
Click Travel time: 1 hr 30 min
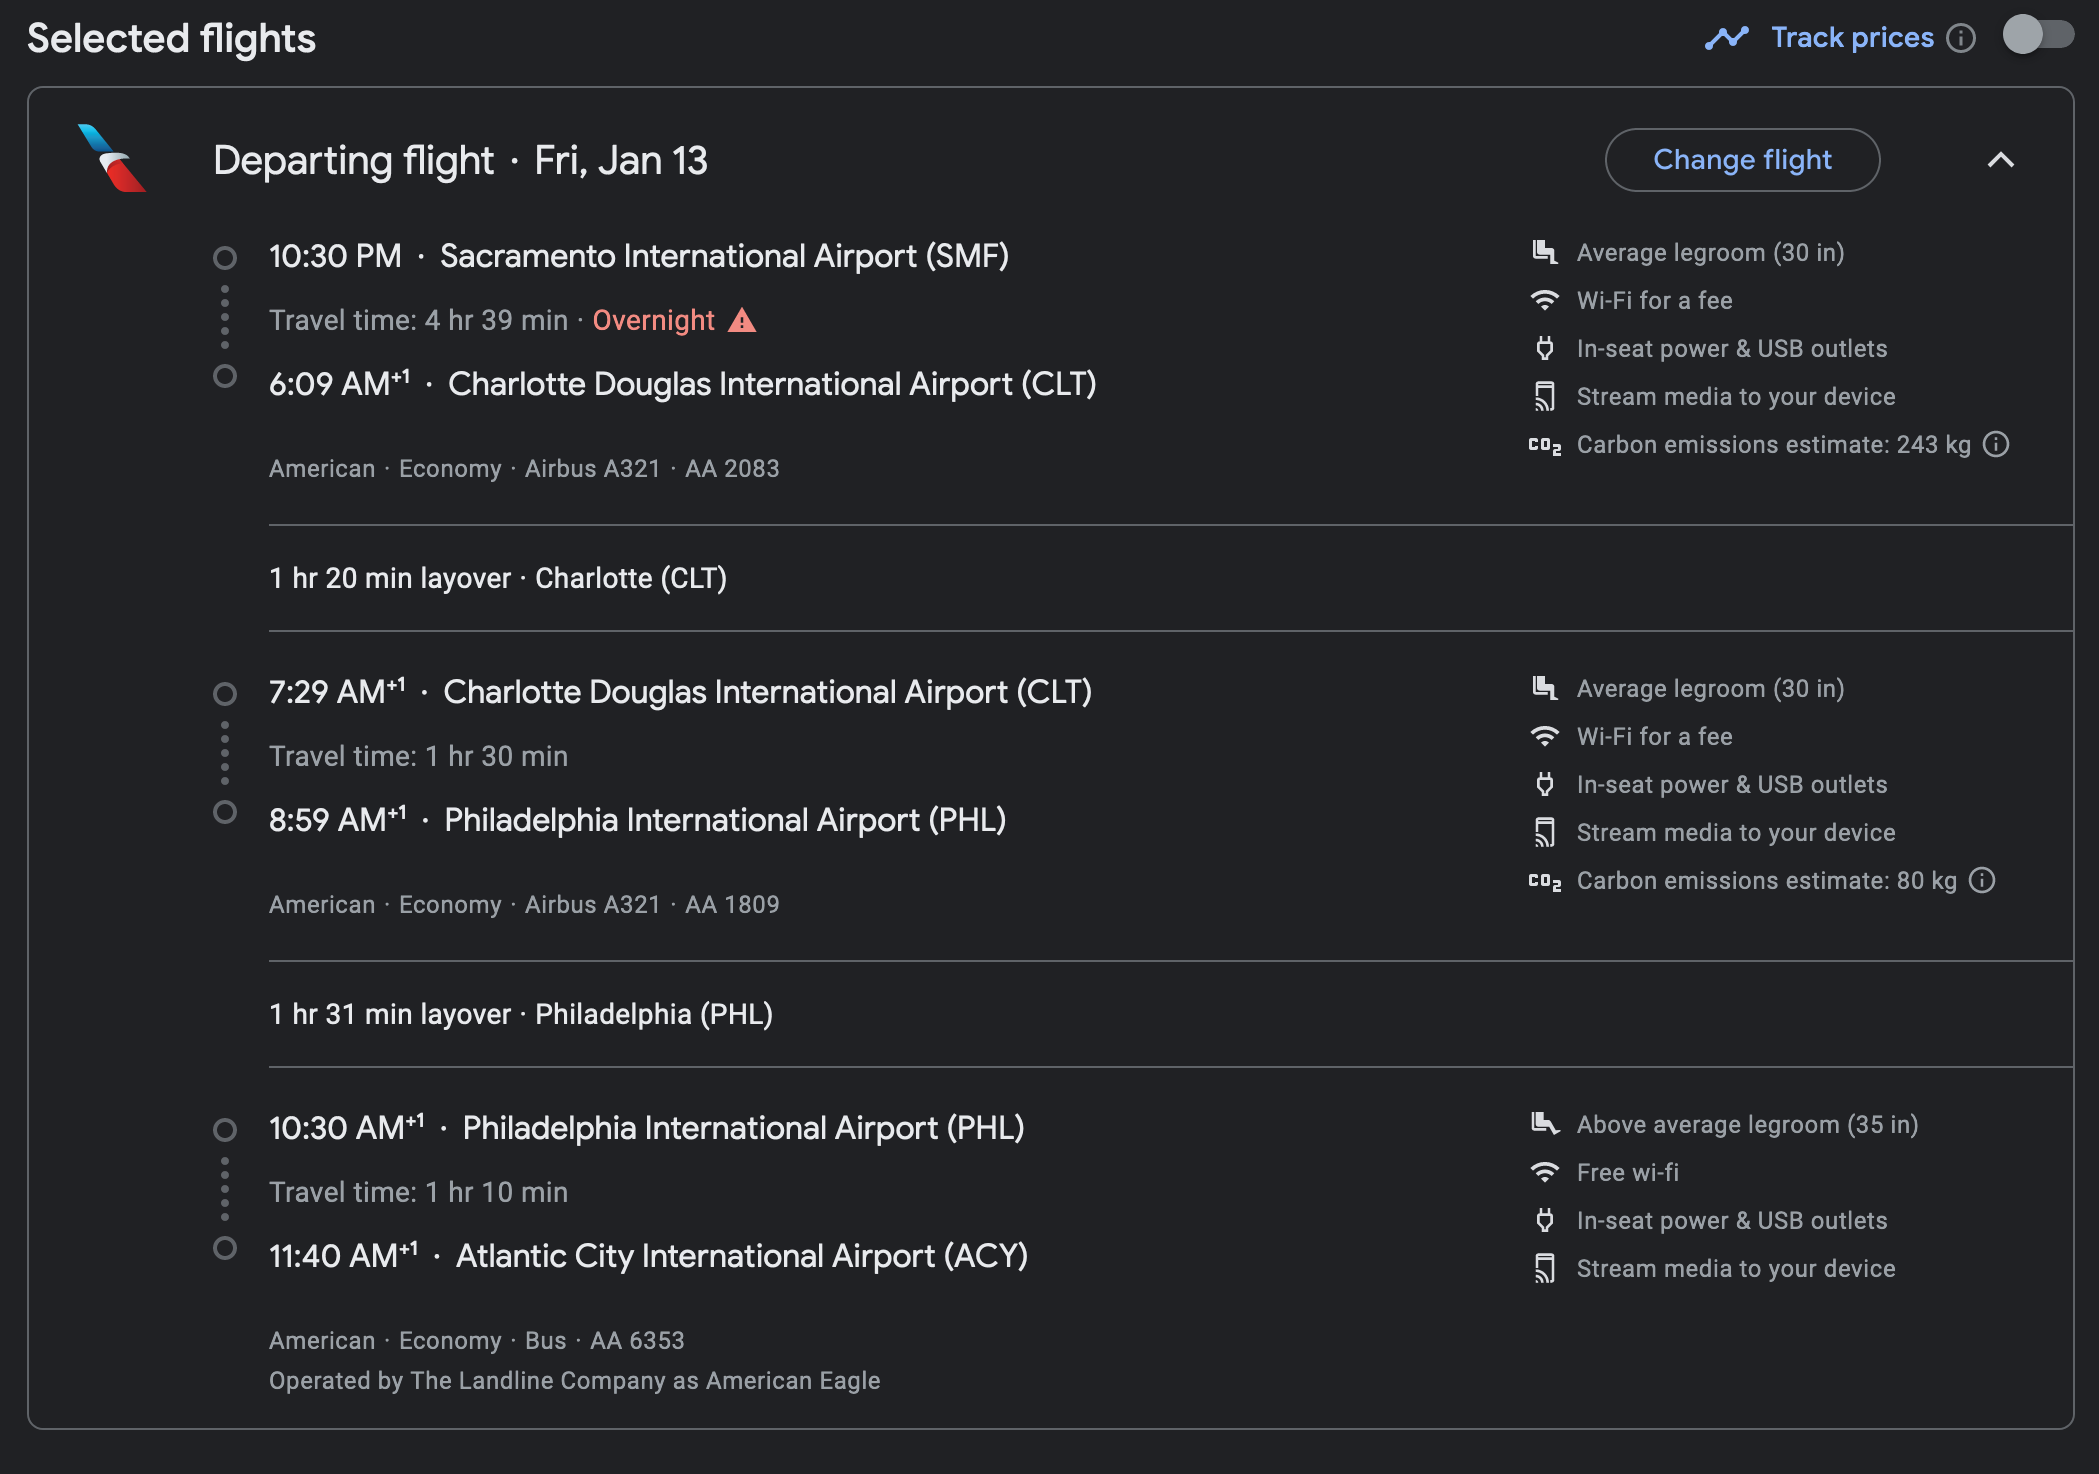(x=418, y=756)
